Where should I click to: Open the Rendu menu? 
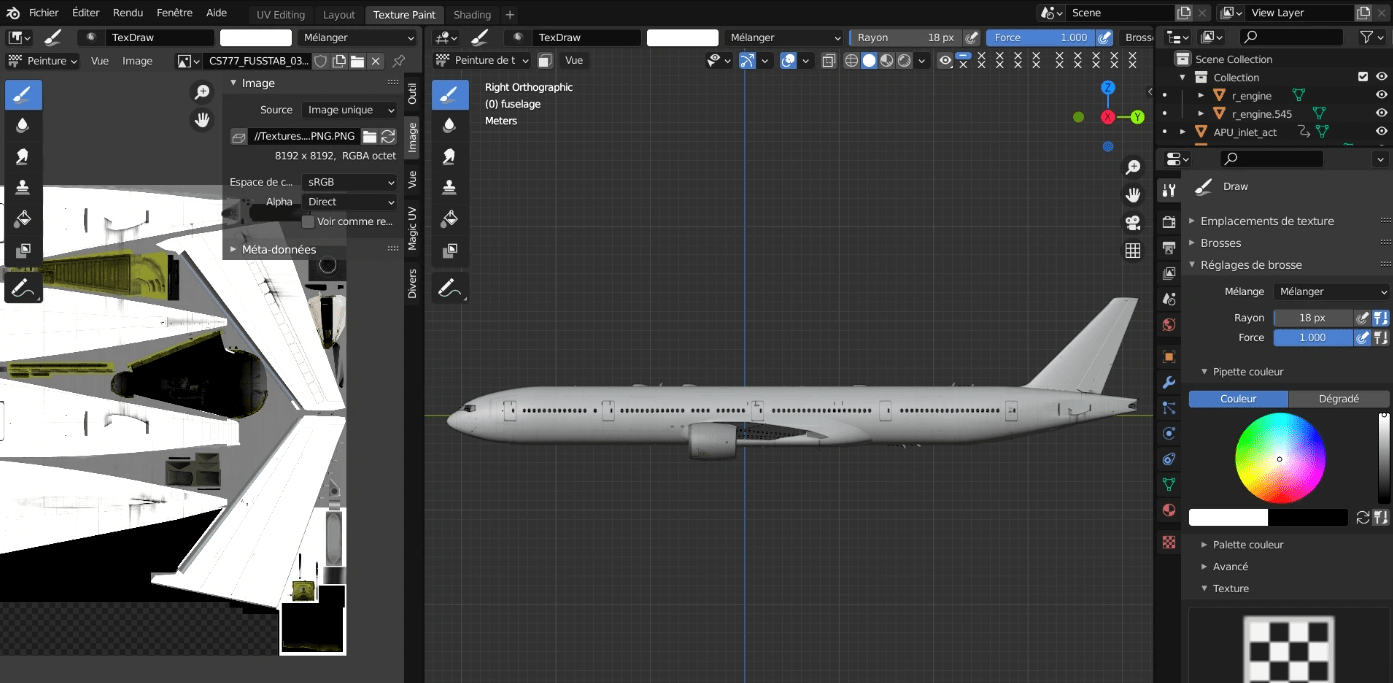point(127,13)
